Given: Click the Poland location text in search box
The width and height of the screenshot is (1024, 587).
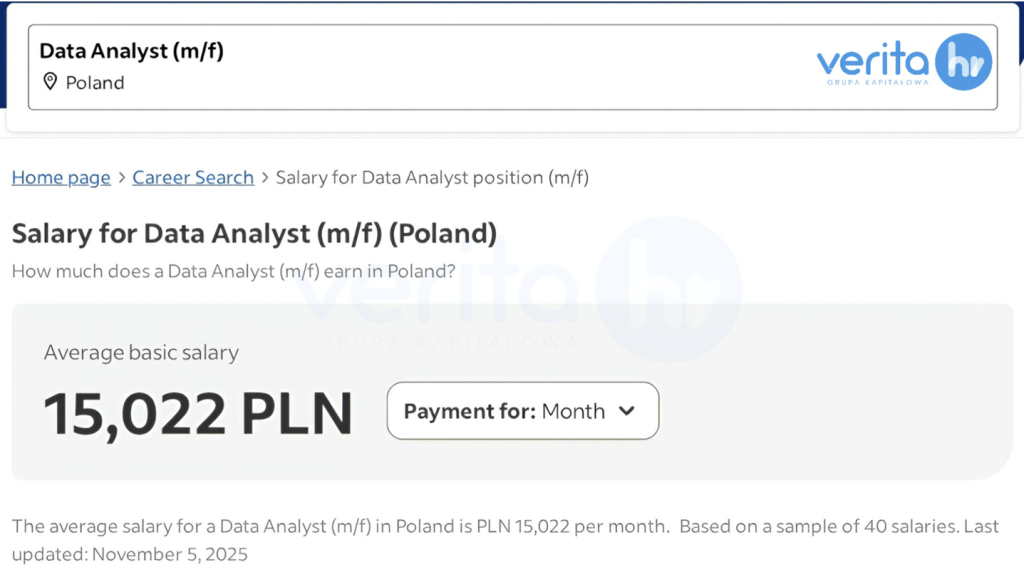Looking at the screenshot, I should (x=95, y=83).
